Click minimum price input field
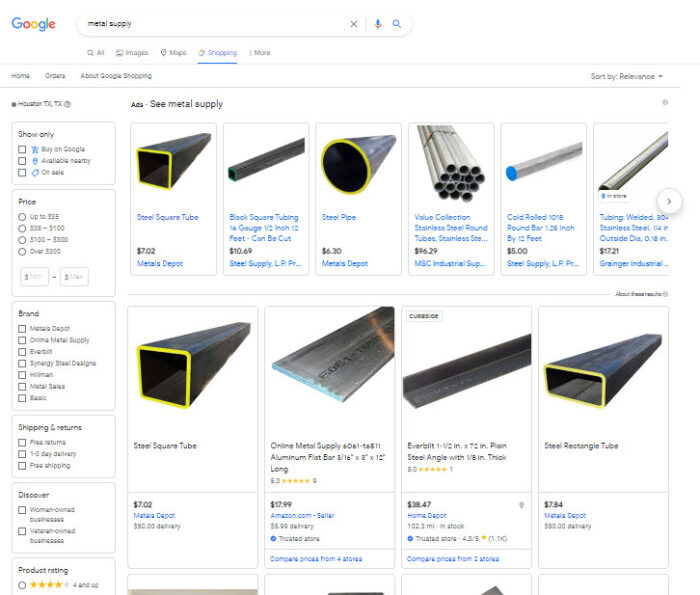Viewport: 700px width, 595px height. [x=34, y=277]
